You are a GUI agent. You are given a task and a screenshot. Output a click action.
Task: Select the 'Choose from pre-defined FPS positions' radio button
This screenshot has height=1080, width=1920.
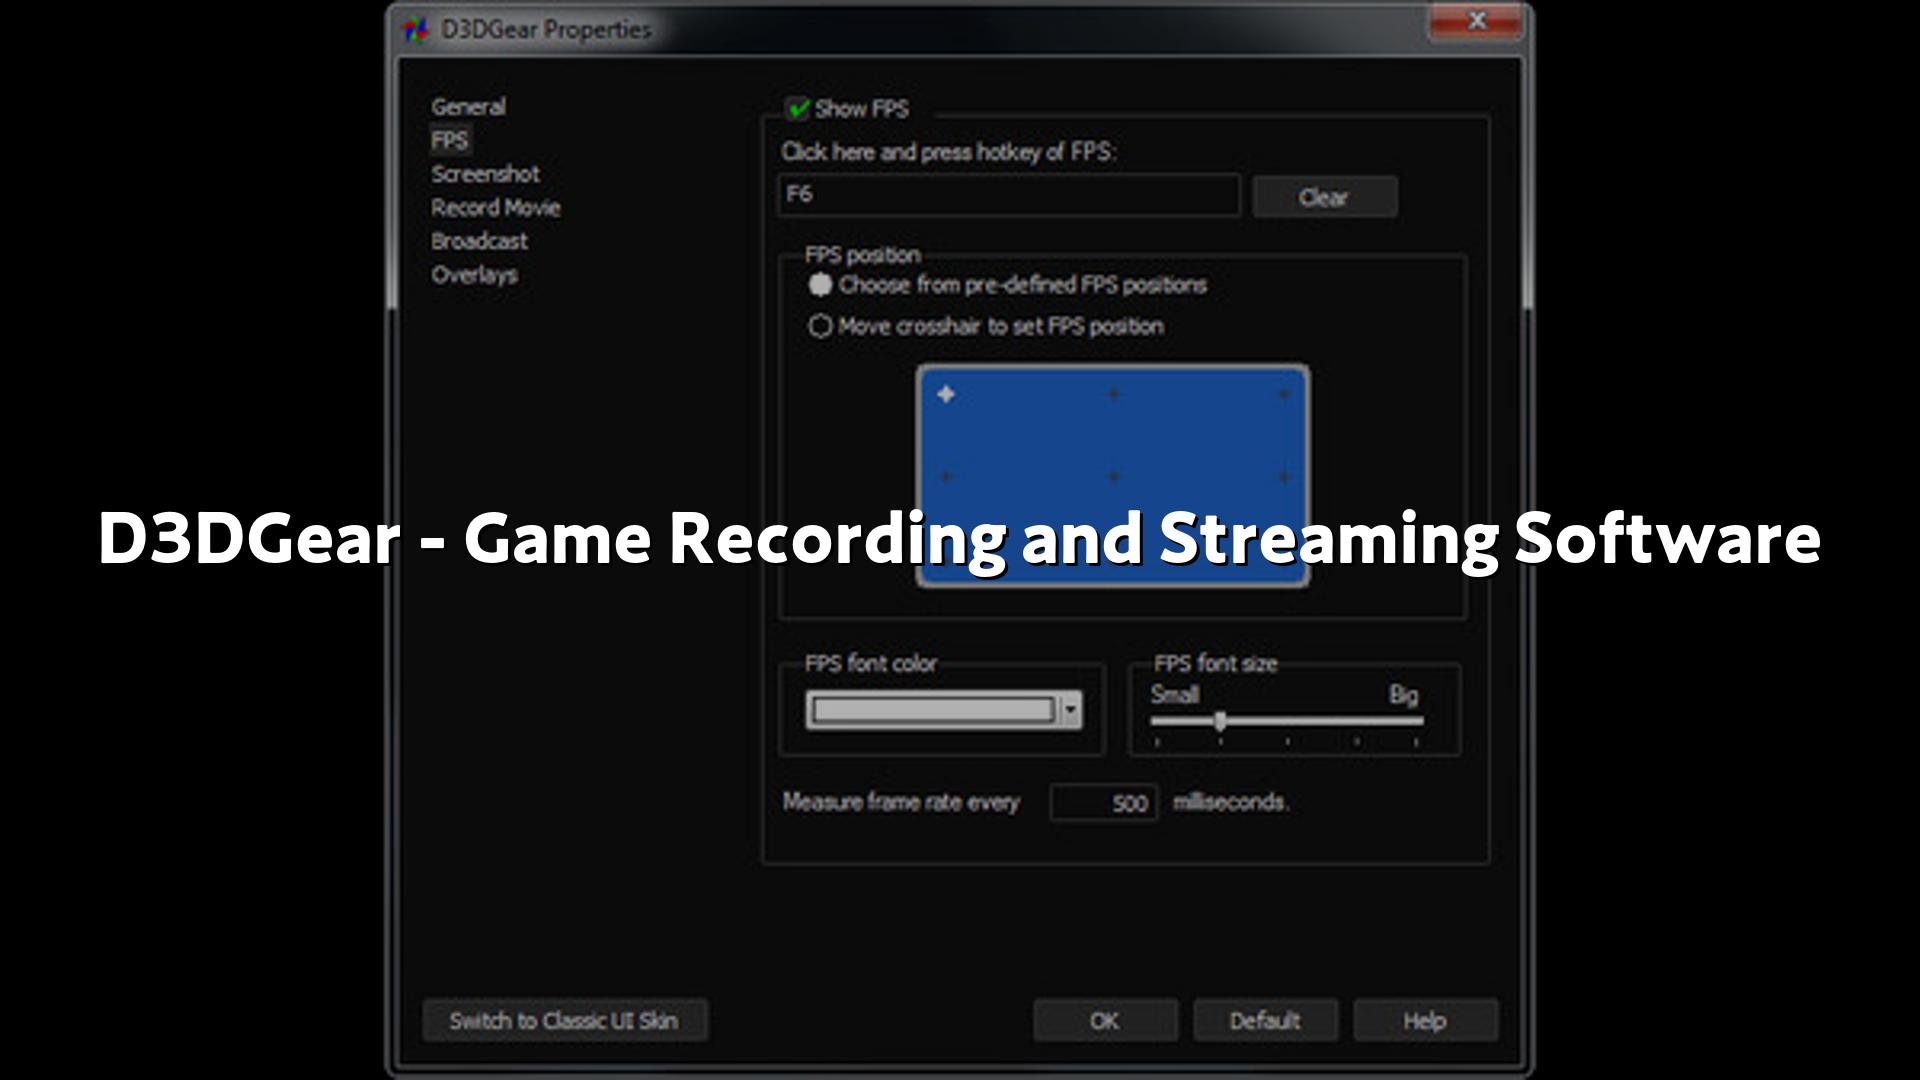pos(820,285)
